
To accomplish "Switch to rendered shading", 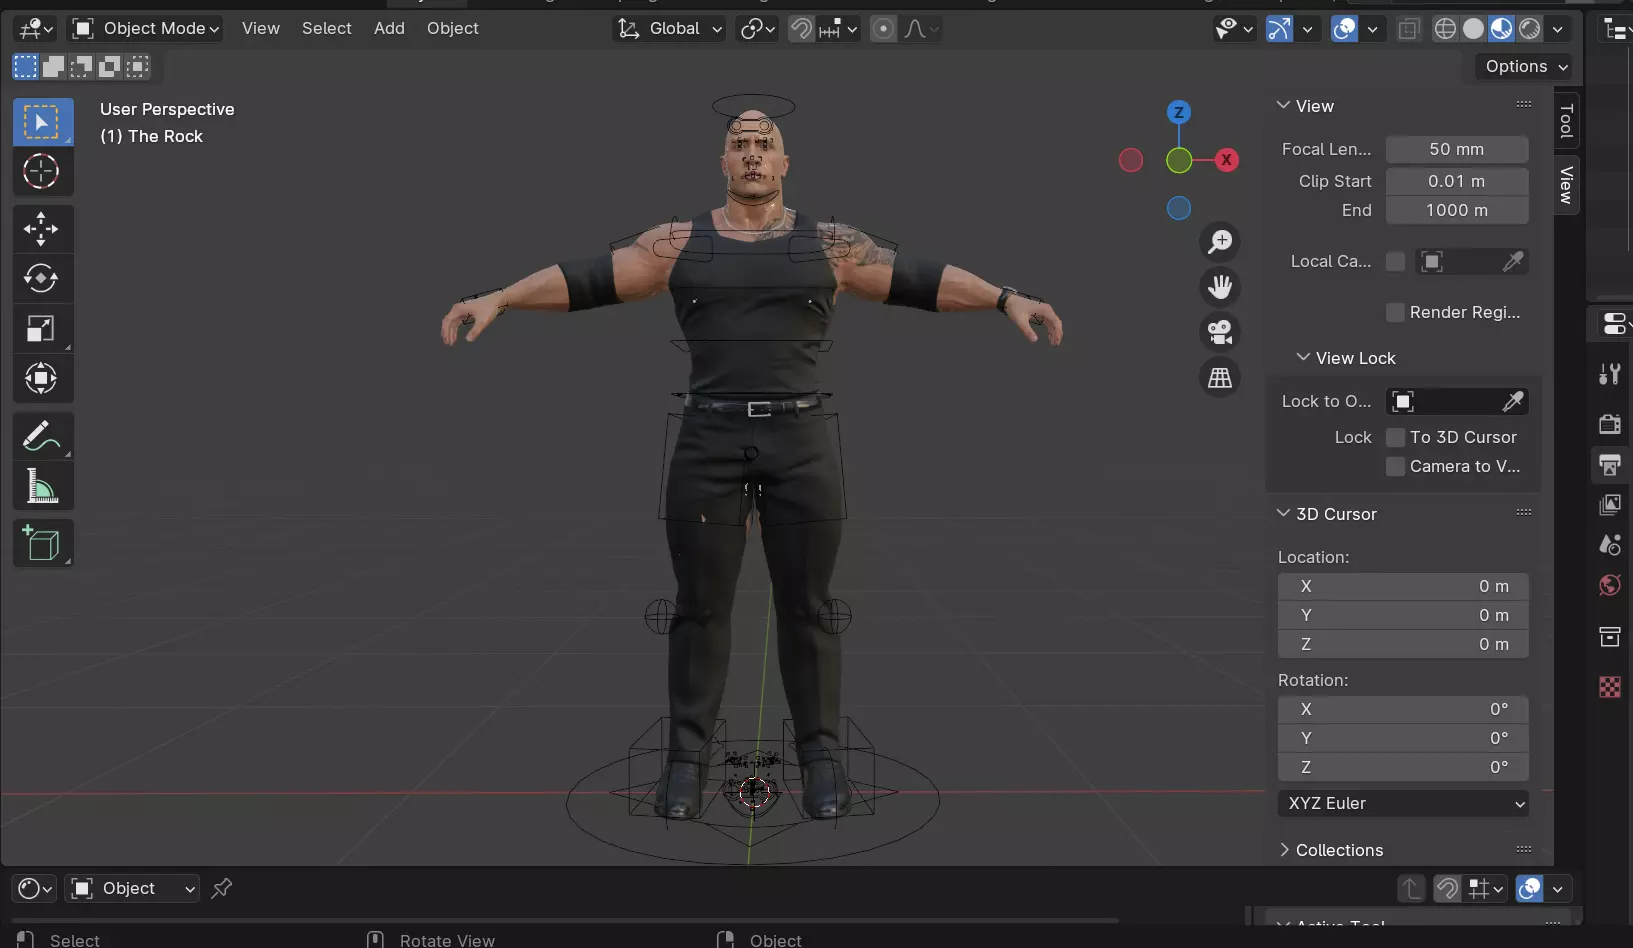I will [1529, 29].
